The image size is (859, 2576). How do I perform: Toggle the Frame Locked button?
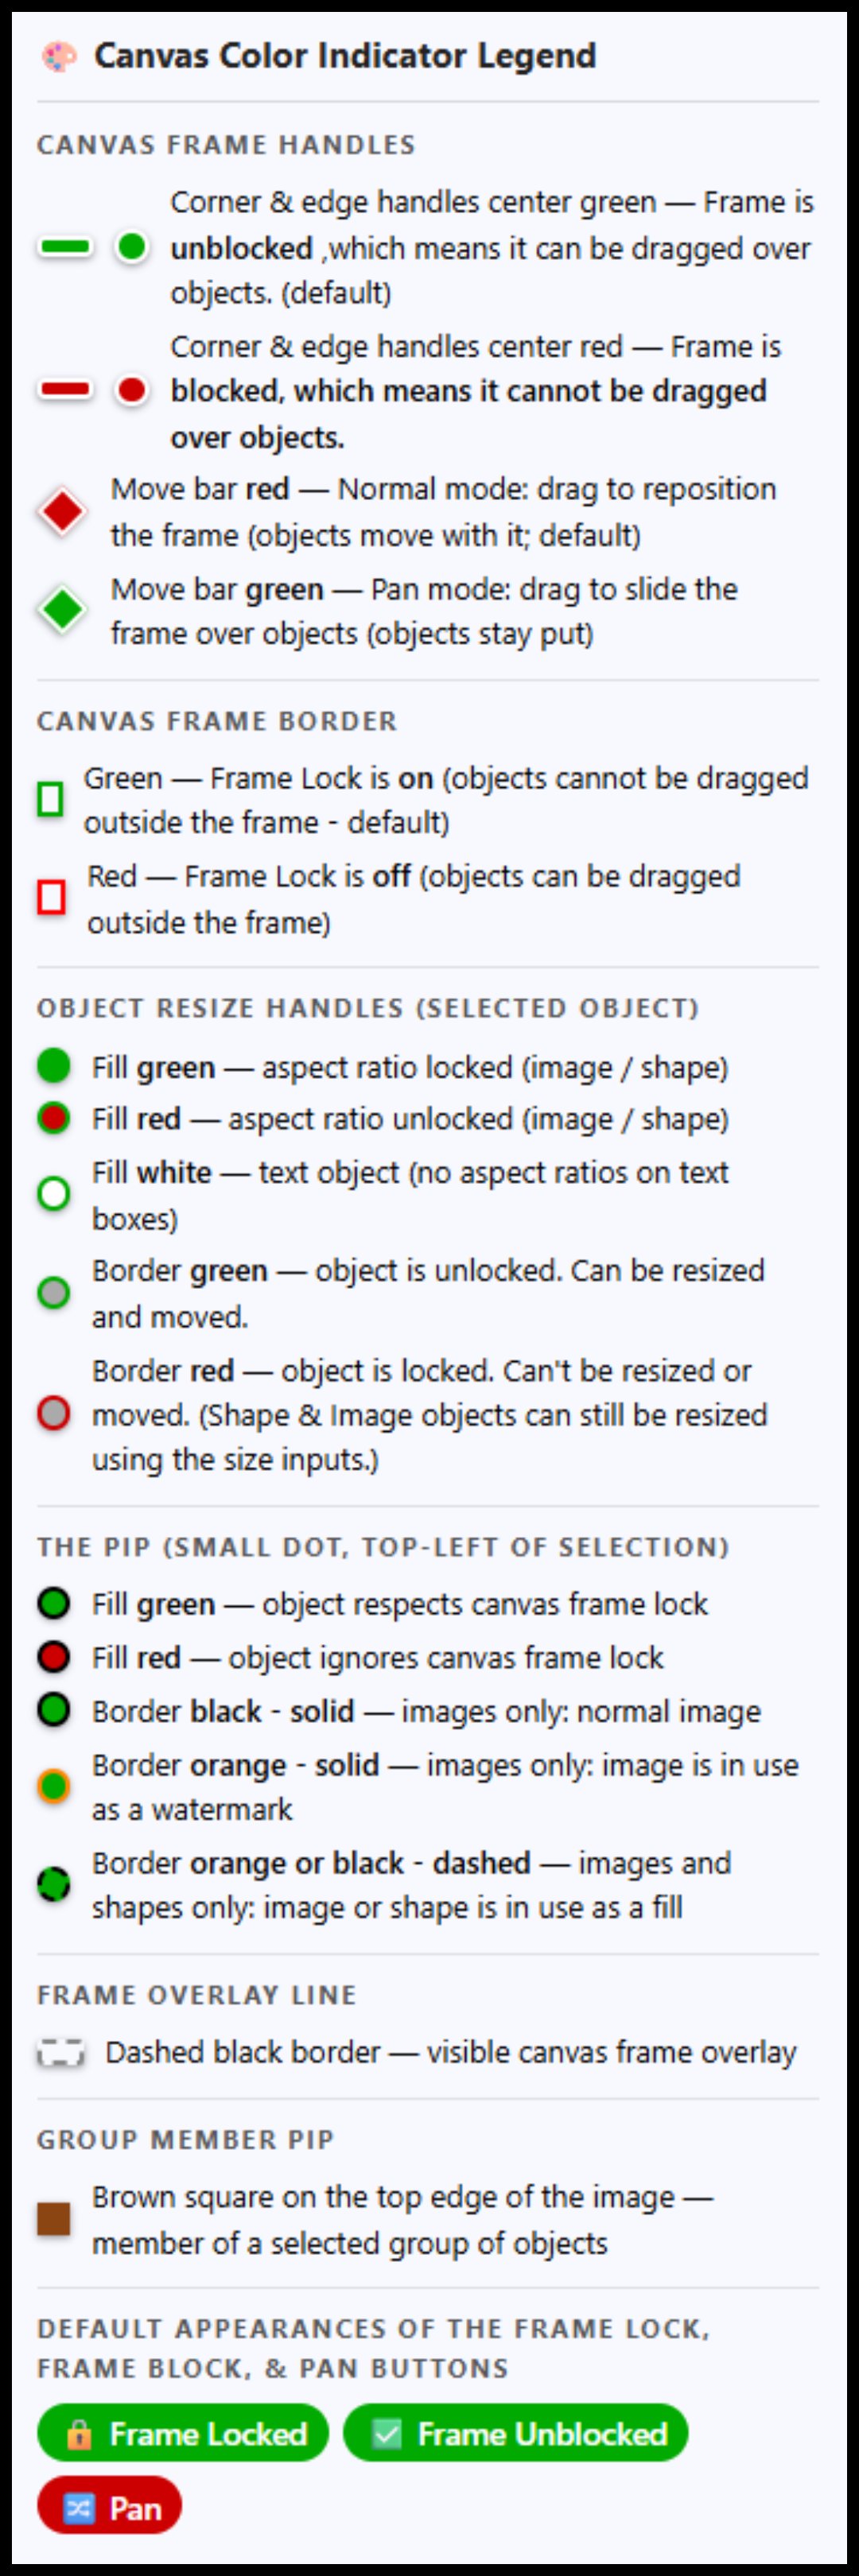point(183,2433)
